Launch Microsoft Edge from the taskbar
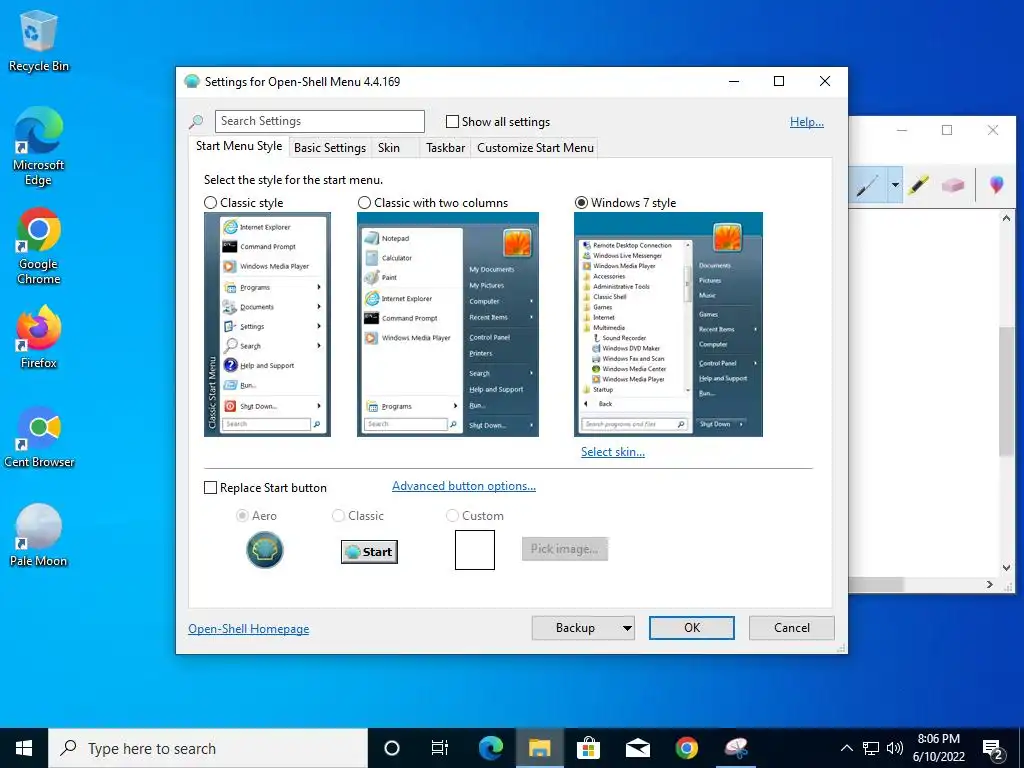Image resolution: width=1024 pixels, height=768 pixels. point(491,748)
